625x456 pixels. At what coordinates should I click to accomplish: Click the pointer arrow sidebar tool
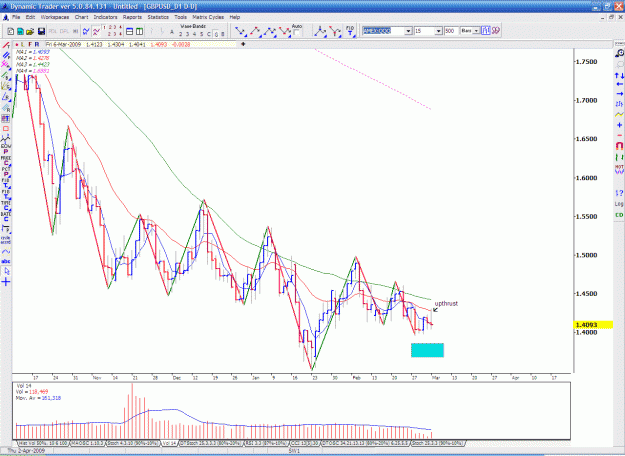[x=6, y=271]
